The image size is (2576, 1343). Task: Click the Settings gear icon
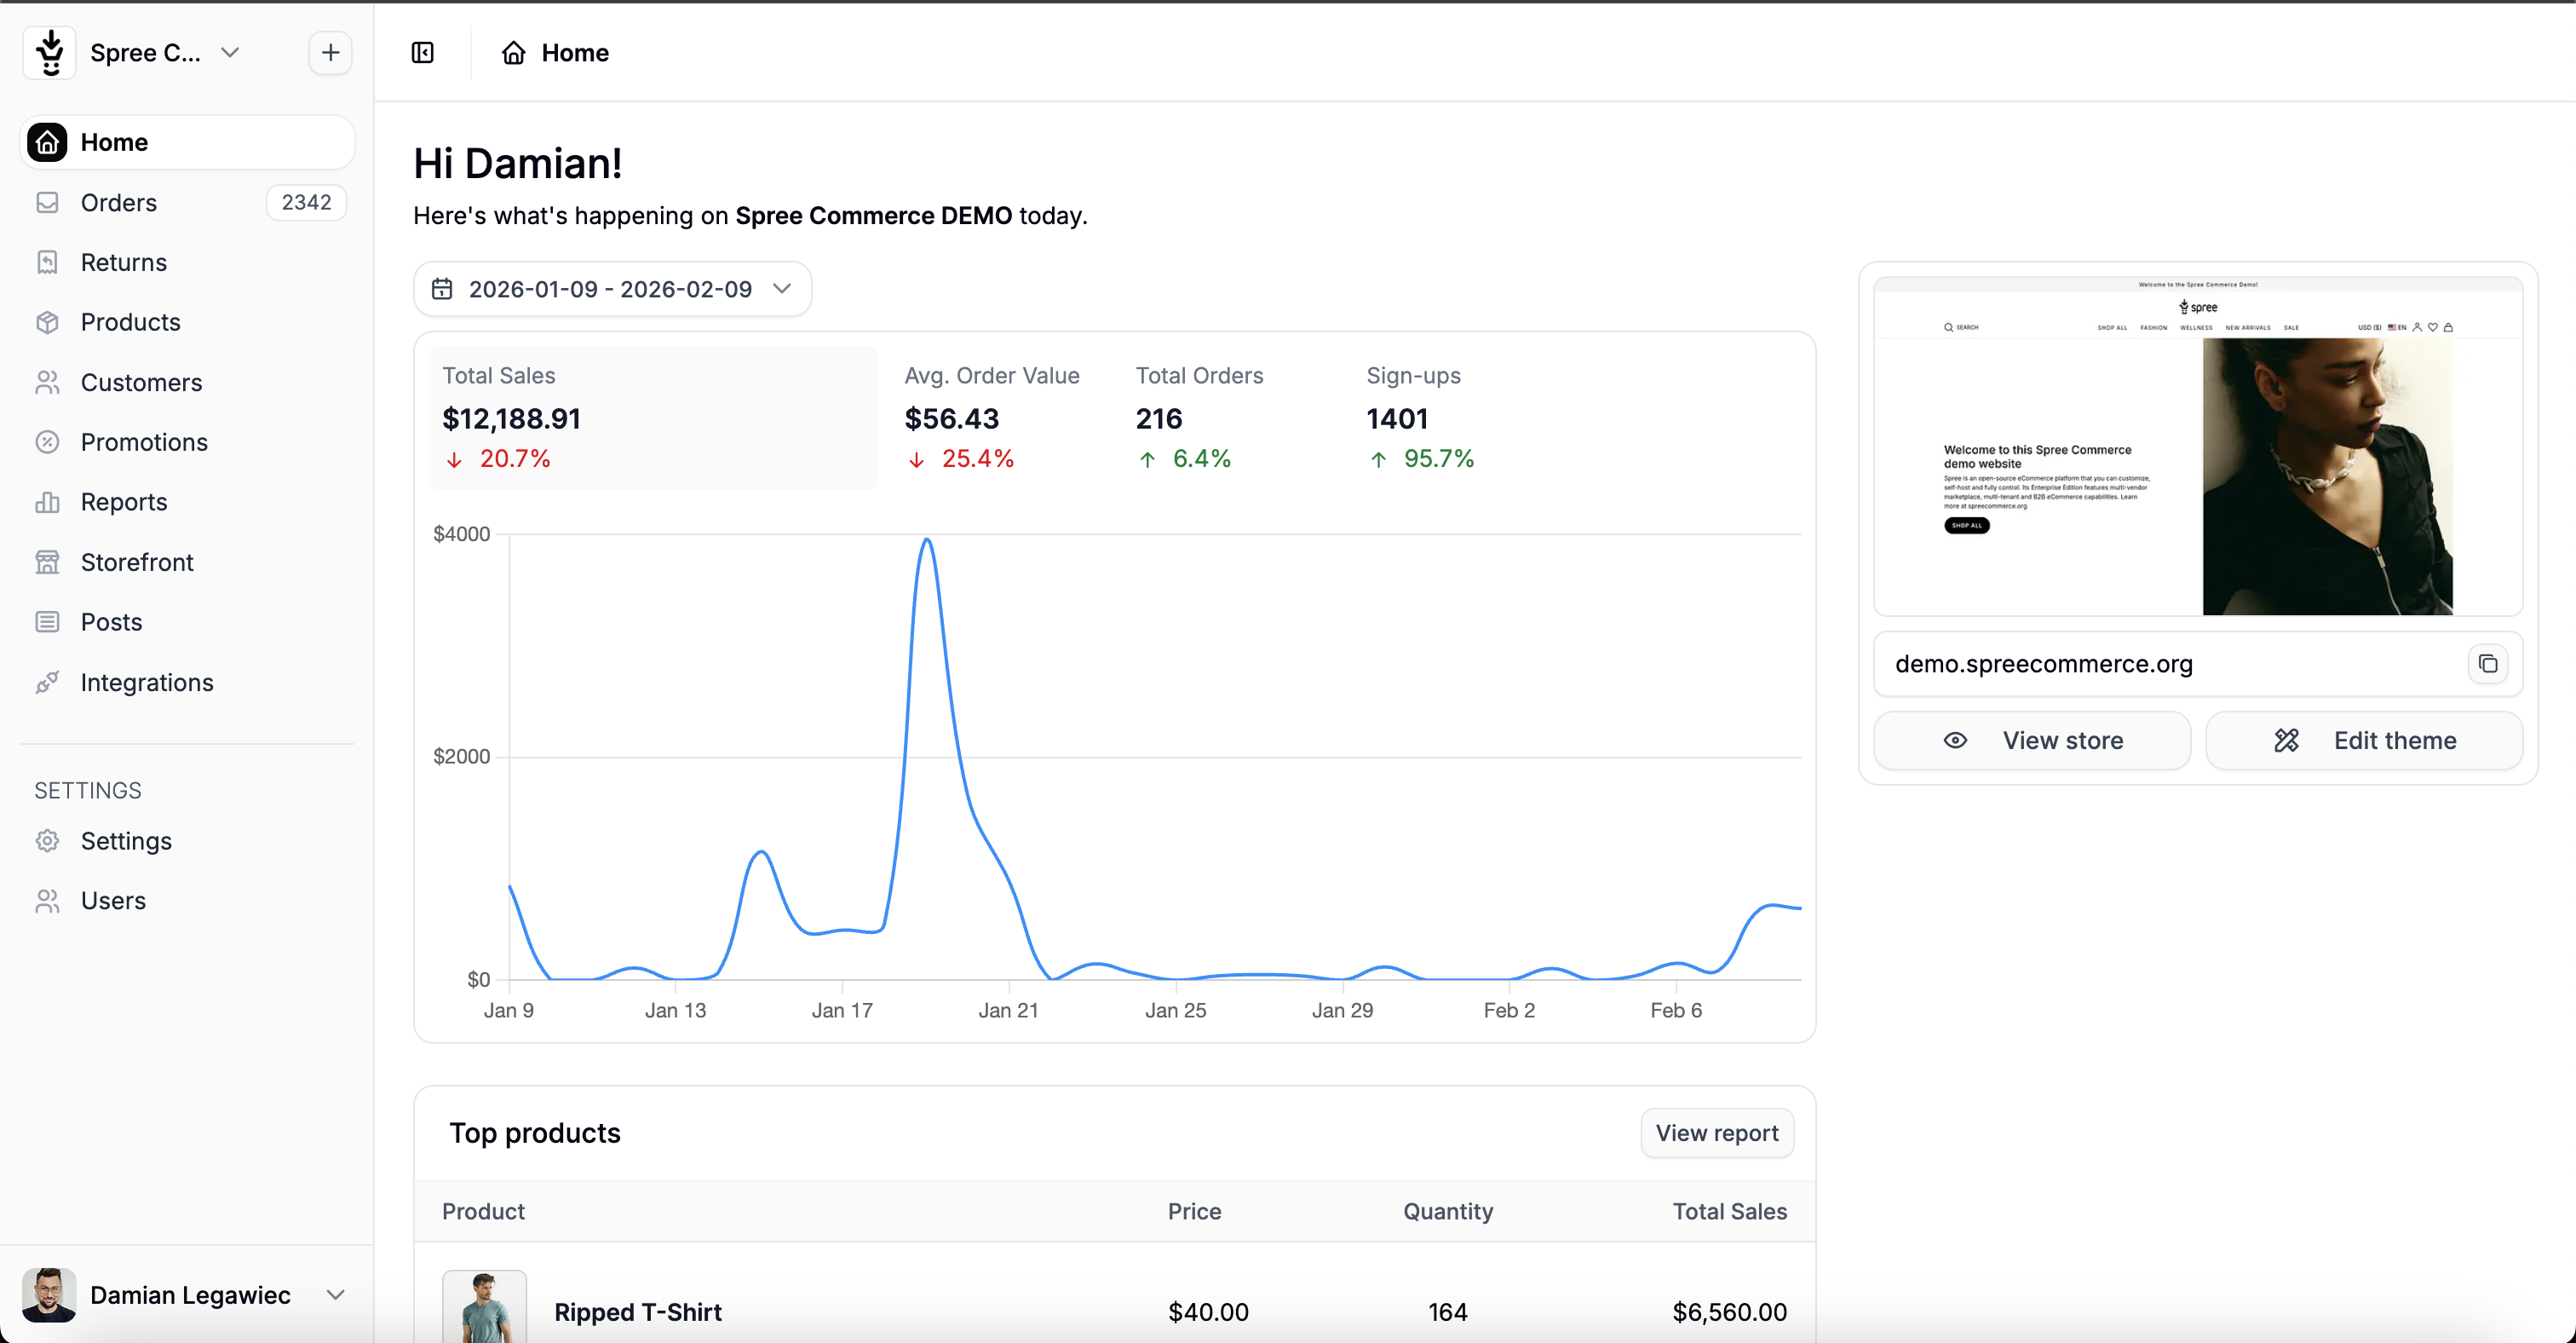47,841
